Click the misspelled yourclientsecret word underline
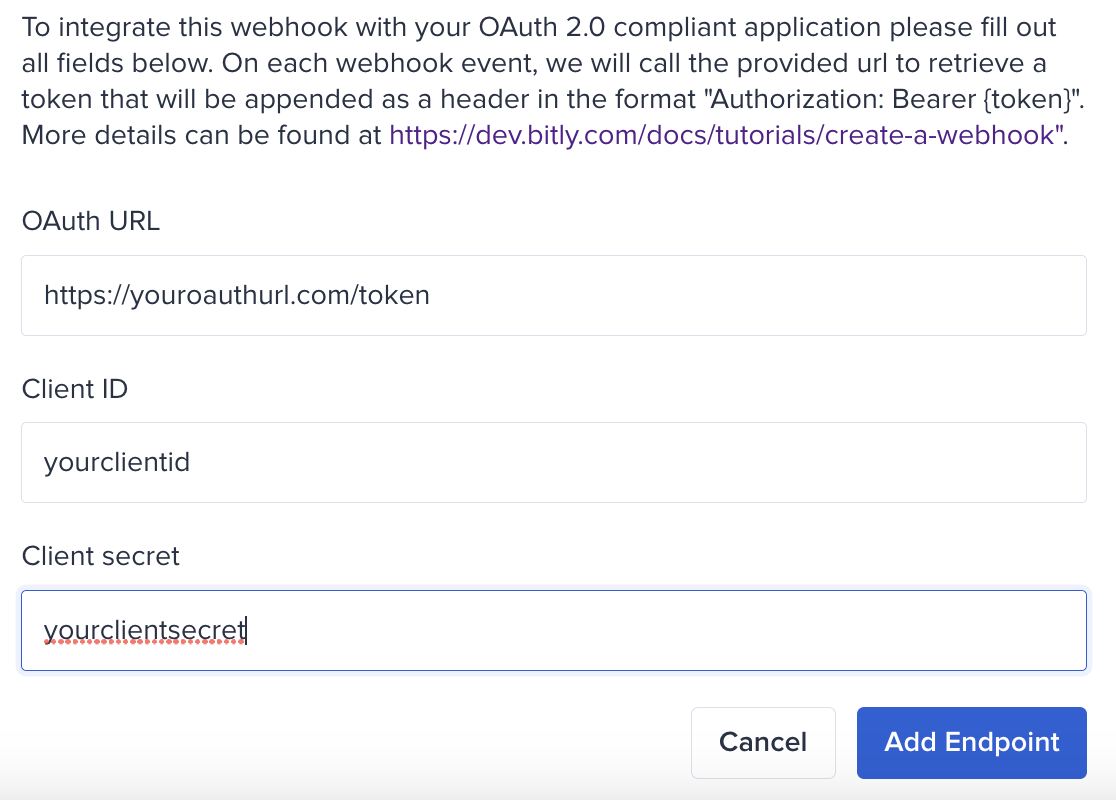 (144, 644)
